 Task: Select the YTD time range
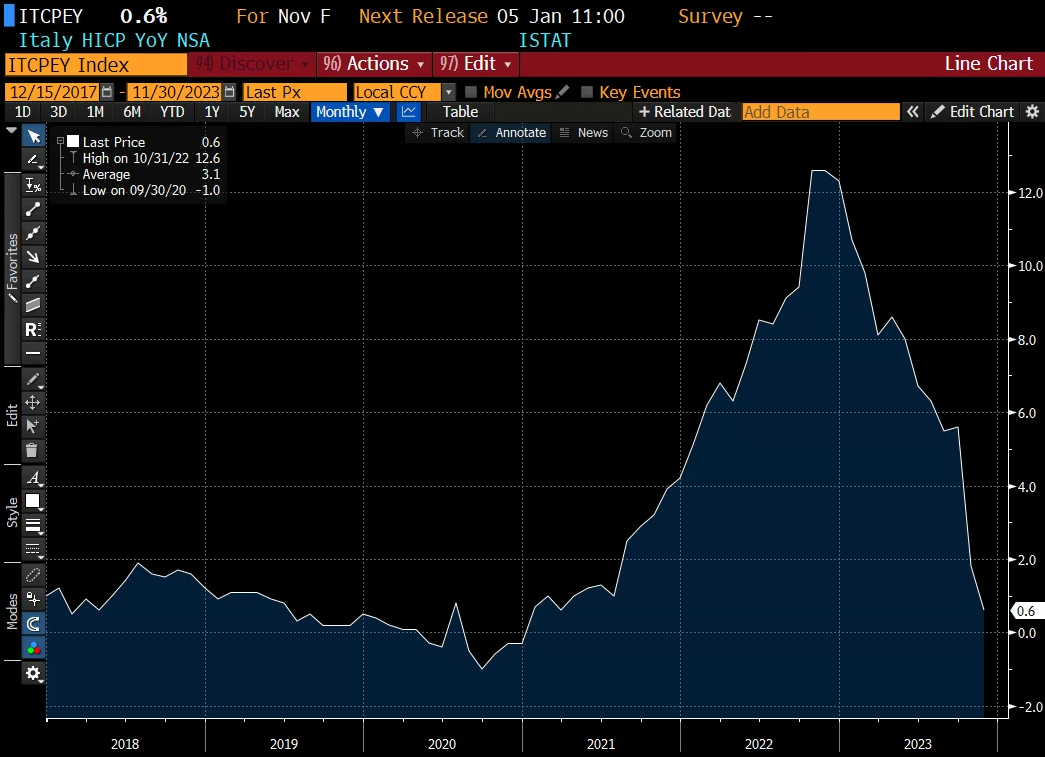coord(172,112)
